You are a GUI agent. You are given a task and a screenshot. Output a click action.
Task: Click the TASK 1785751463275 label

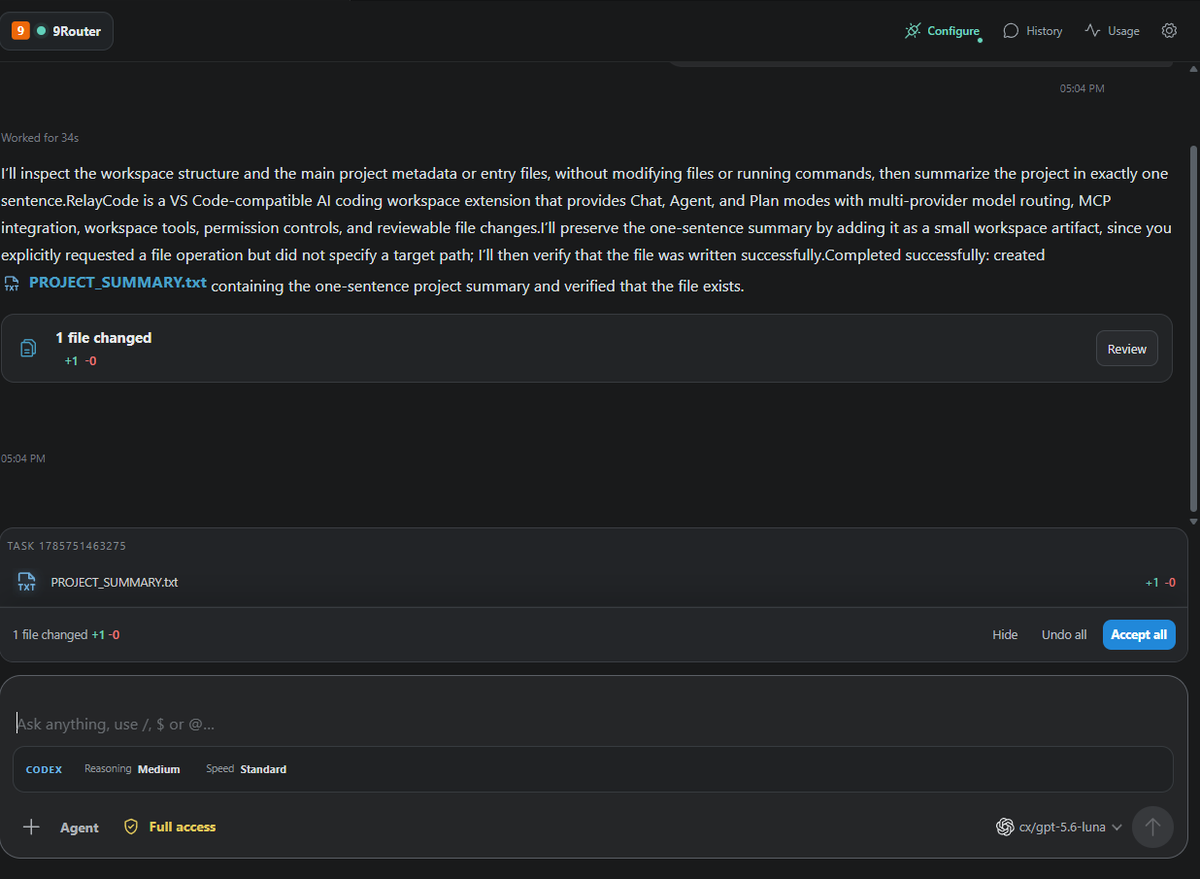pyautogui.click(x=66, y=546)
